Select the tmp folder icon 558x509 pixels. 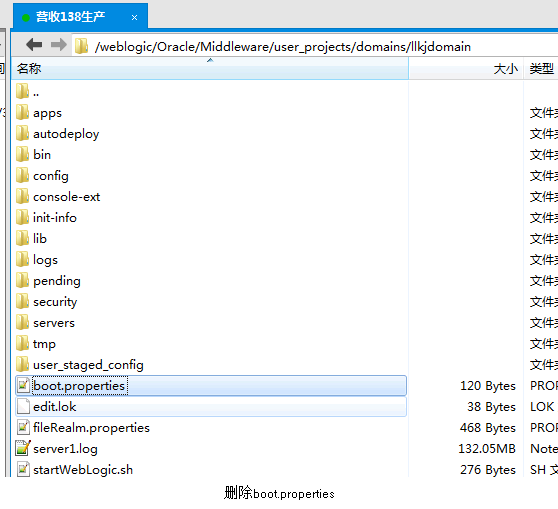click(22, 343)
